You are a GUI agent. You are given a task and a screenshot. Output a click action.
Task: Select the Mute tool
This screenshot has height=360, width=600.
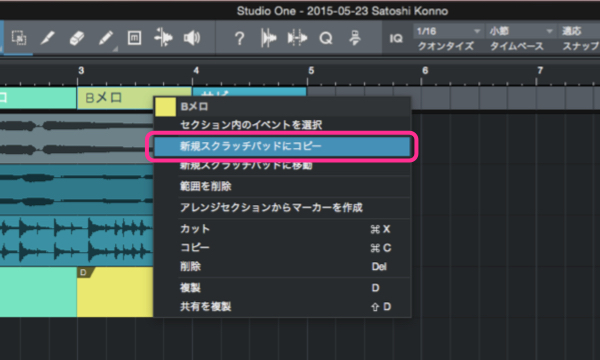point(134,37)
